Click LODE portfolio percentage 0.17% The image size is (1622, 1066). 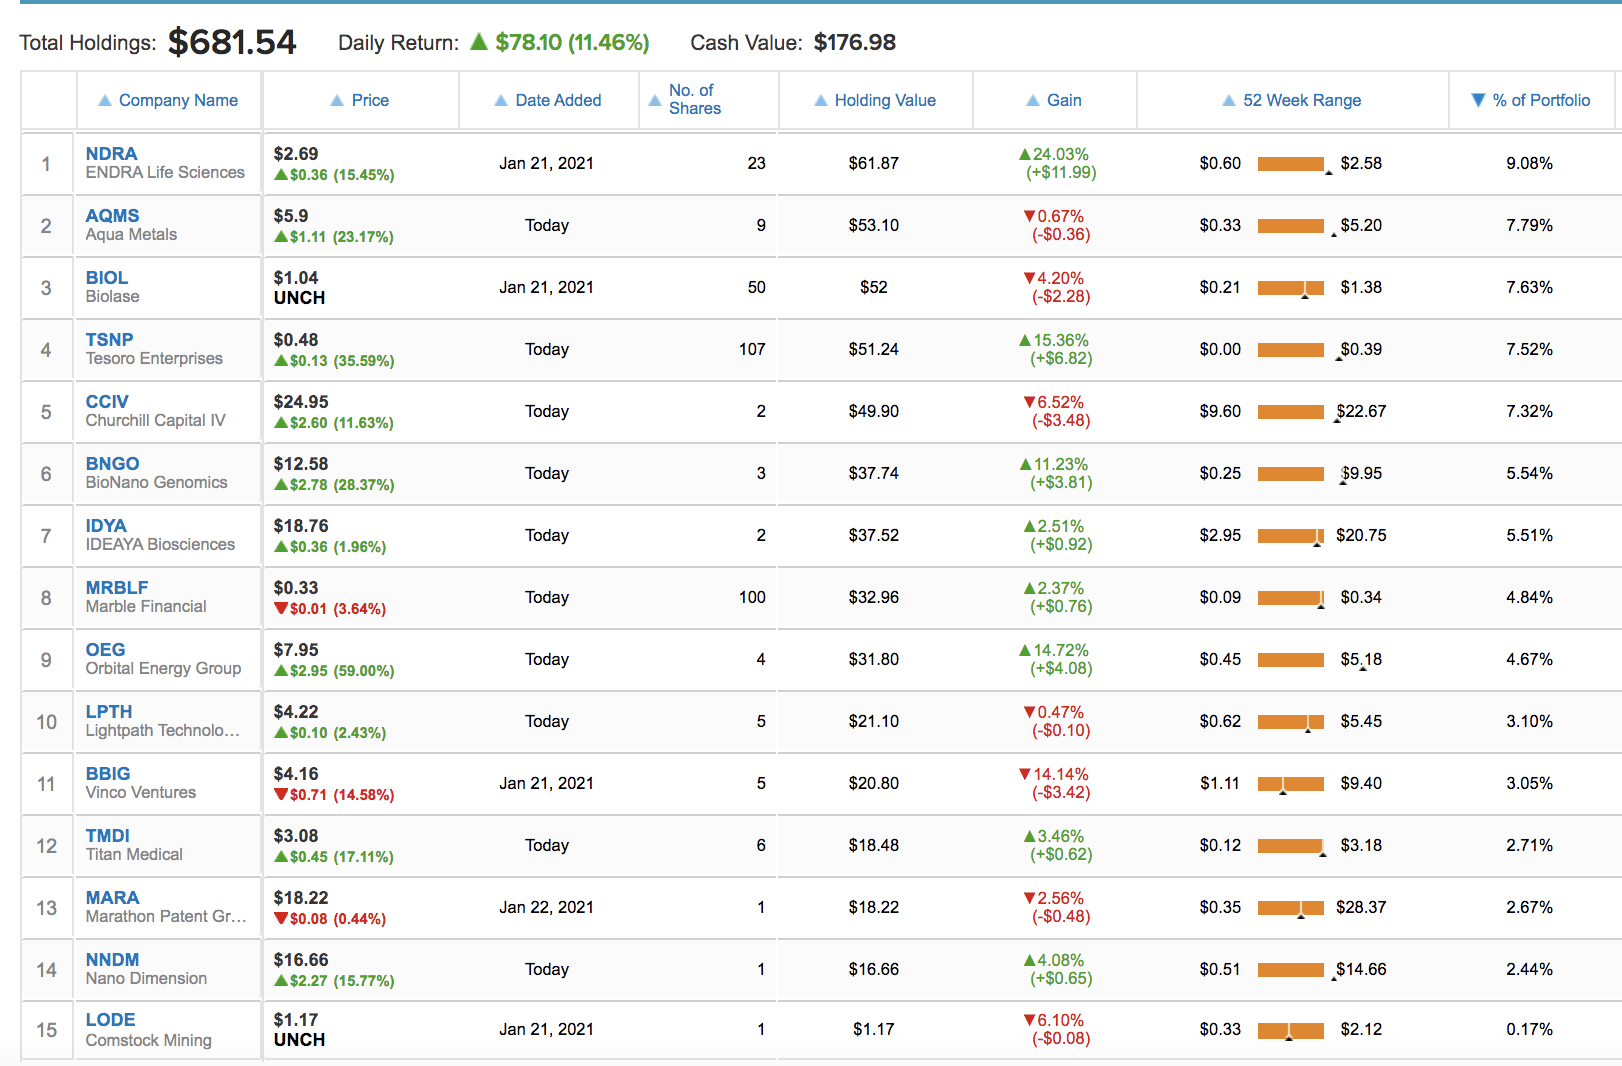click(1530, 1030)
